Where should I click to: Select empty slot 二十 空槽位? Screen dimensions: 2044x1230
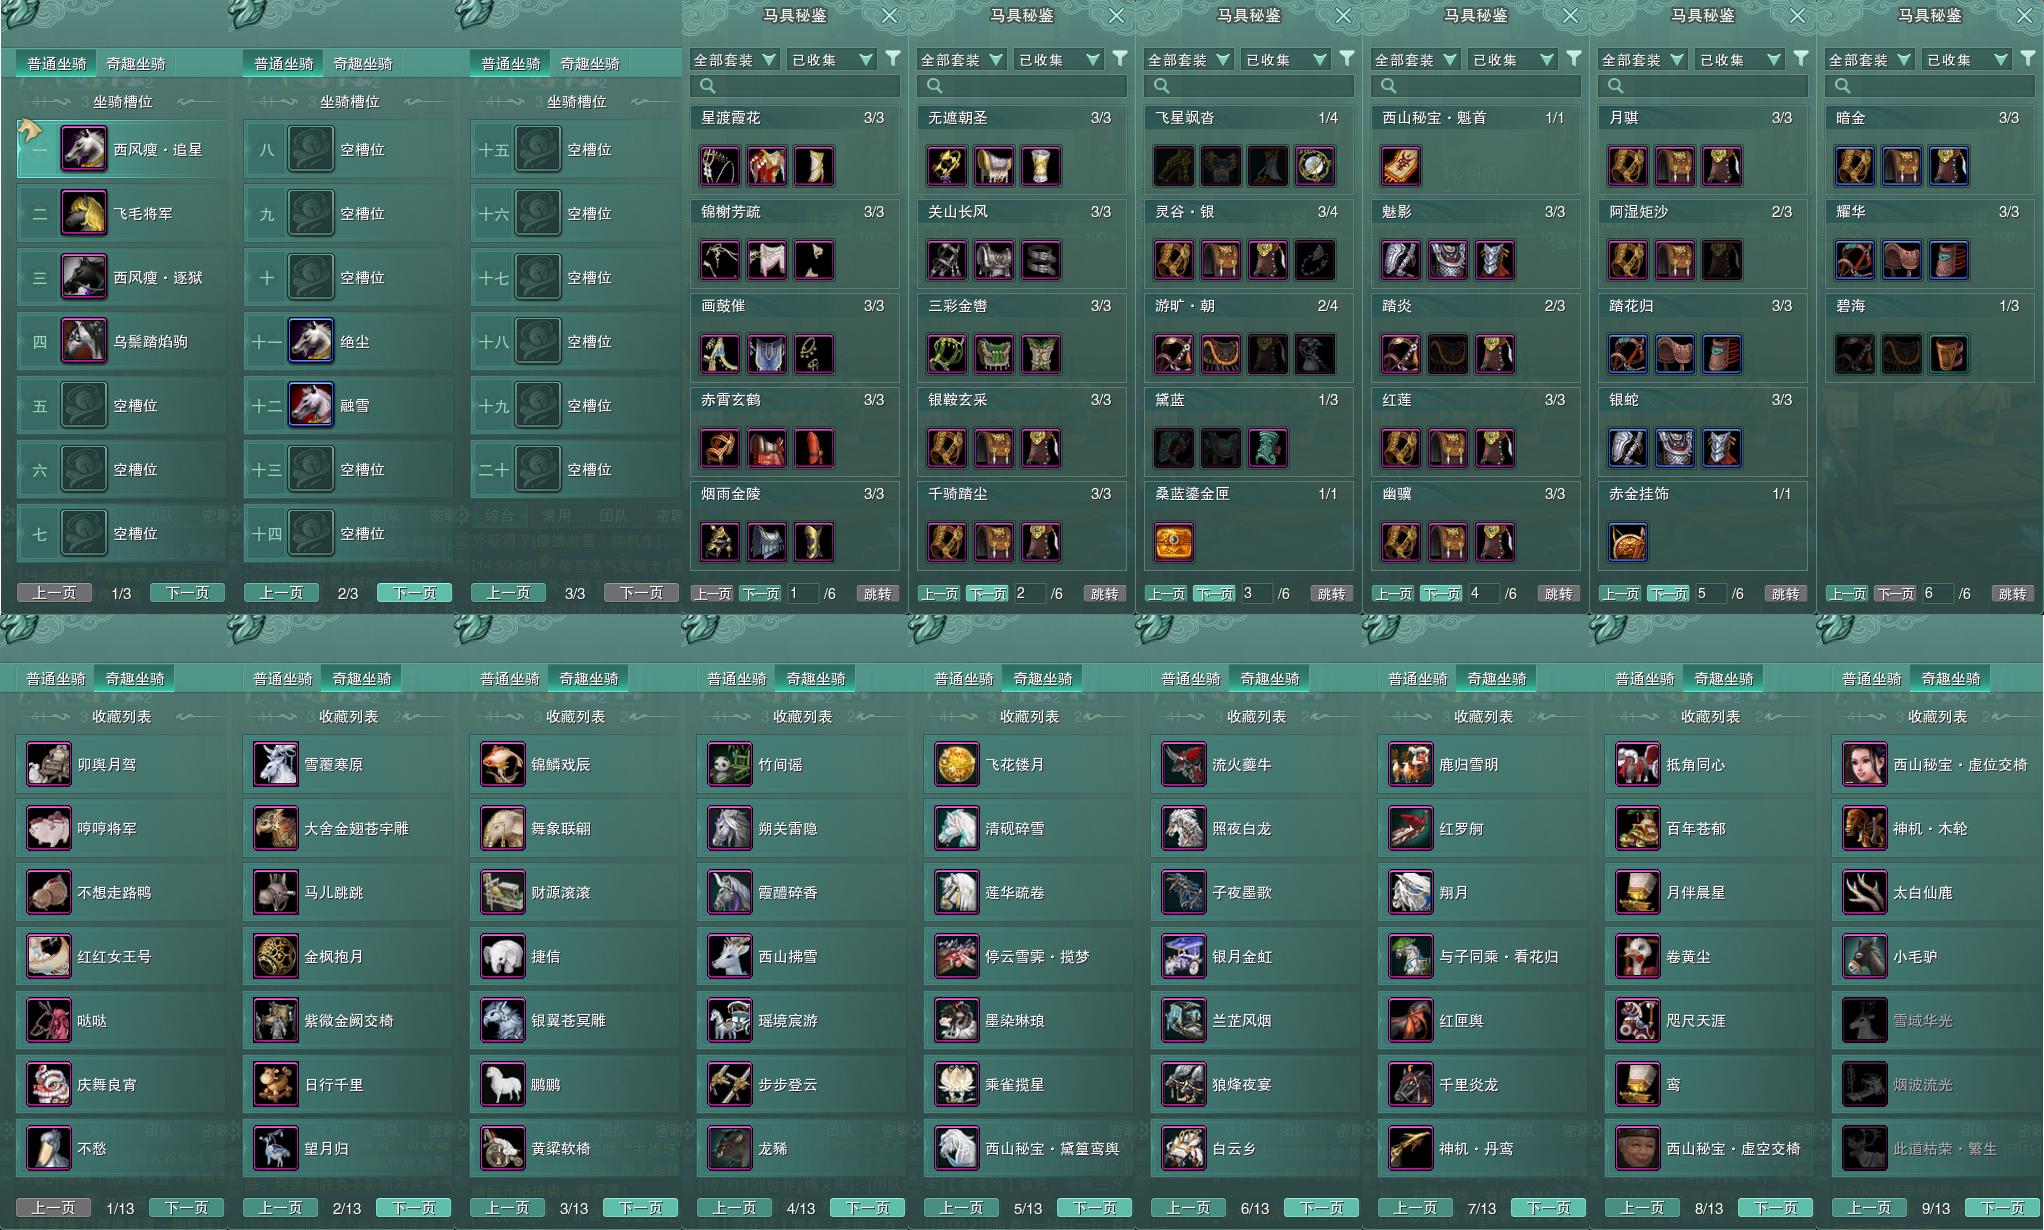(575, 469)
